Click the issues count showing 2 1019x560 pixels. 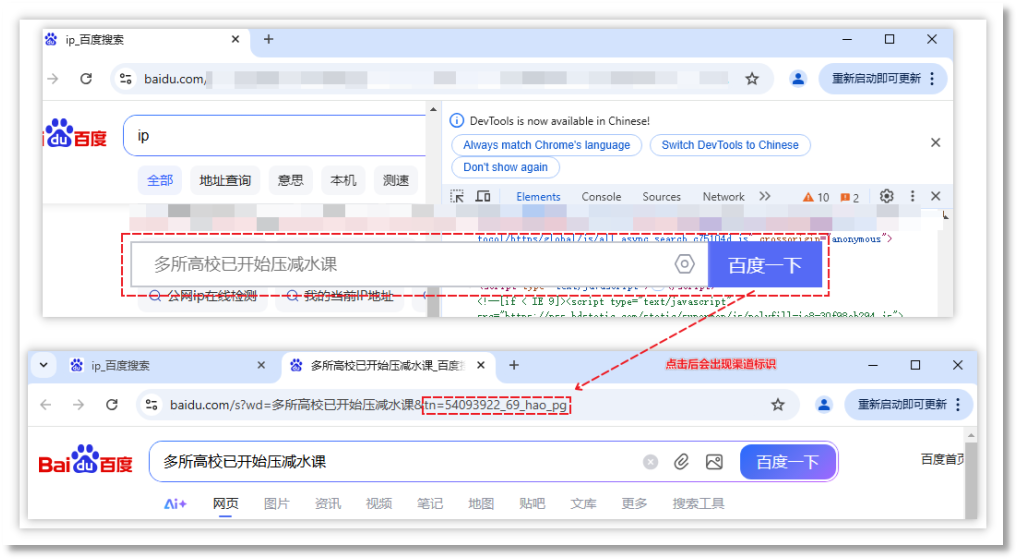point(850,197)
